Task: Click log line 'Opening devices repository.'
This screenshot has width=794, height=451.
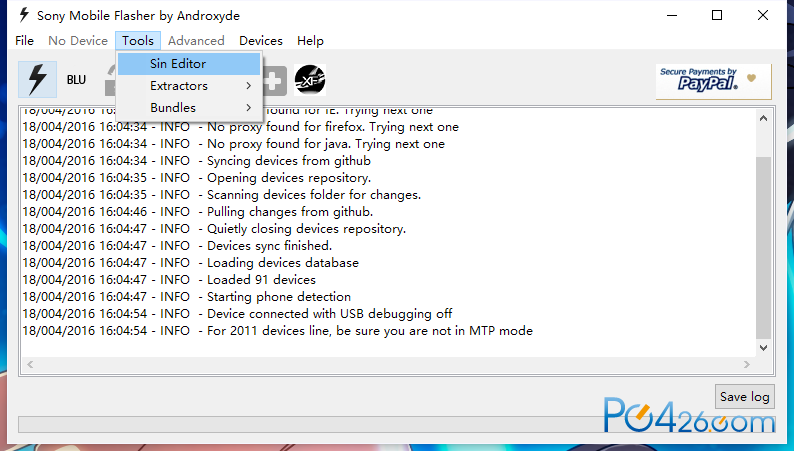Action: coord(196,178)
